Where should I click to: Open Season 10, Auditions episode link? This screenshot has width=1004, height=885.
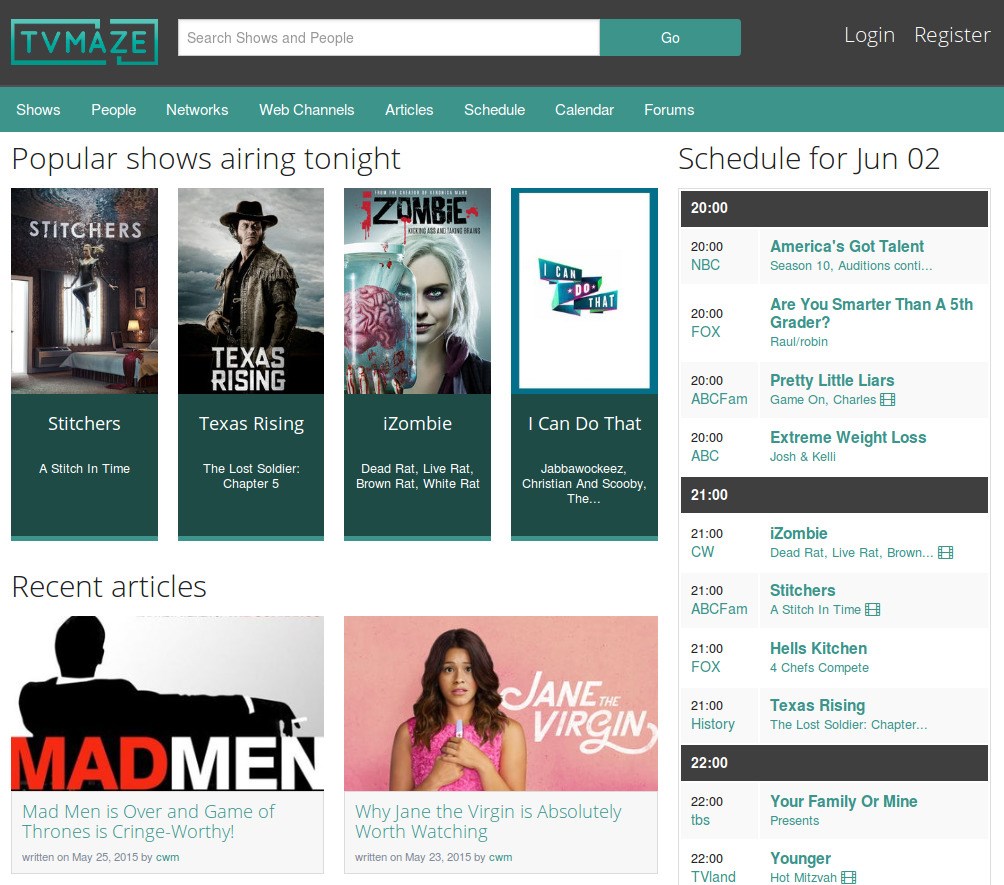coord(851,266)
